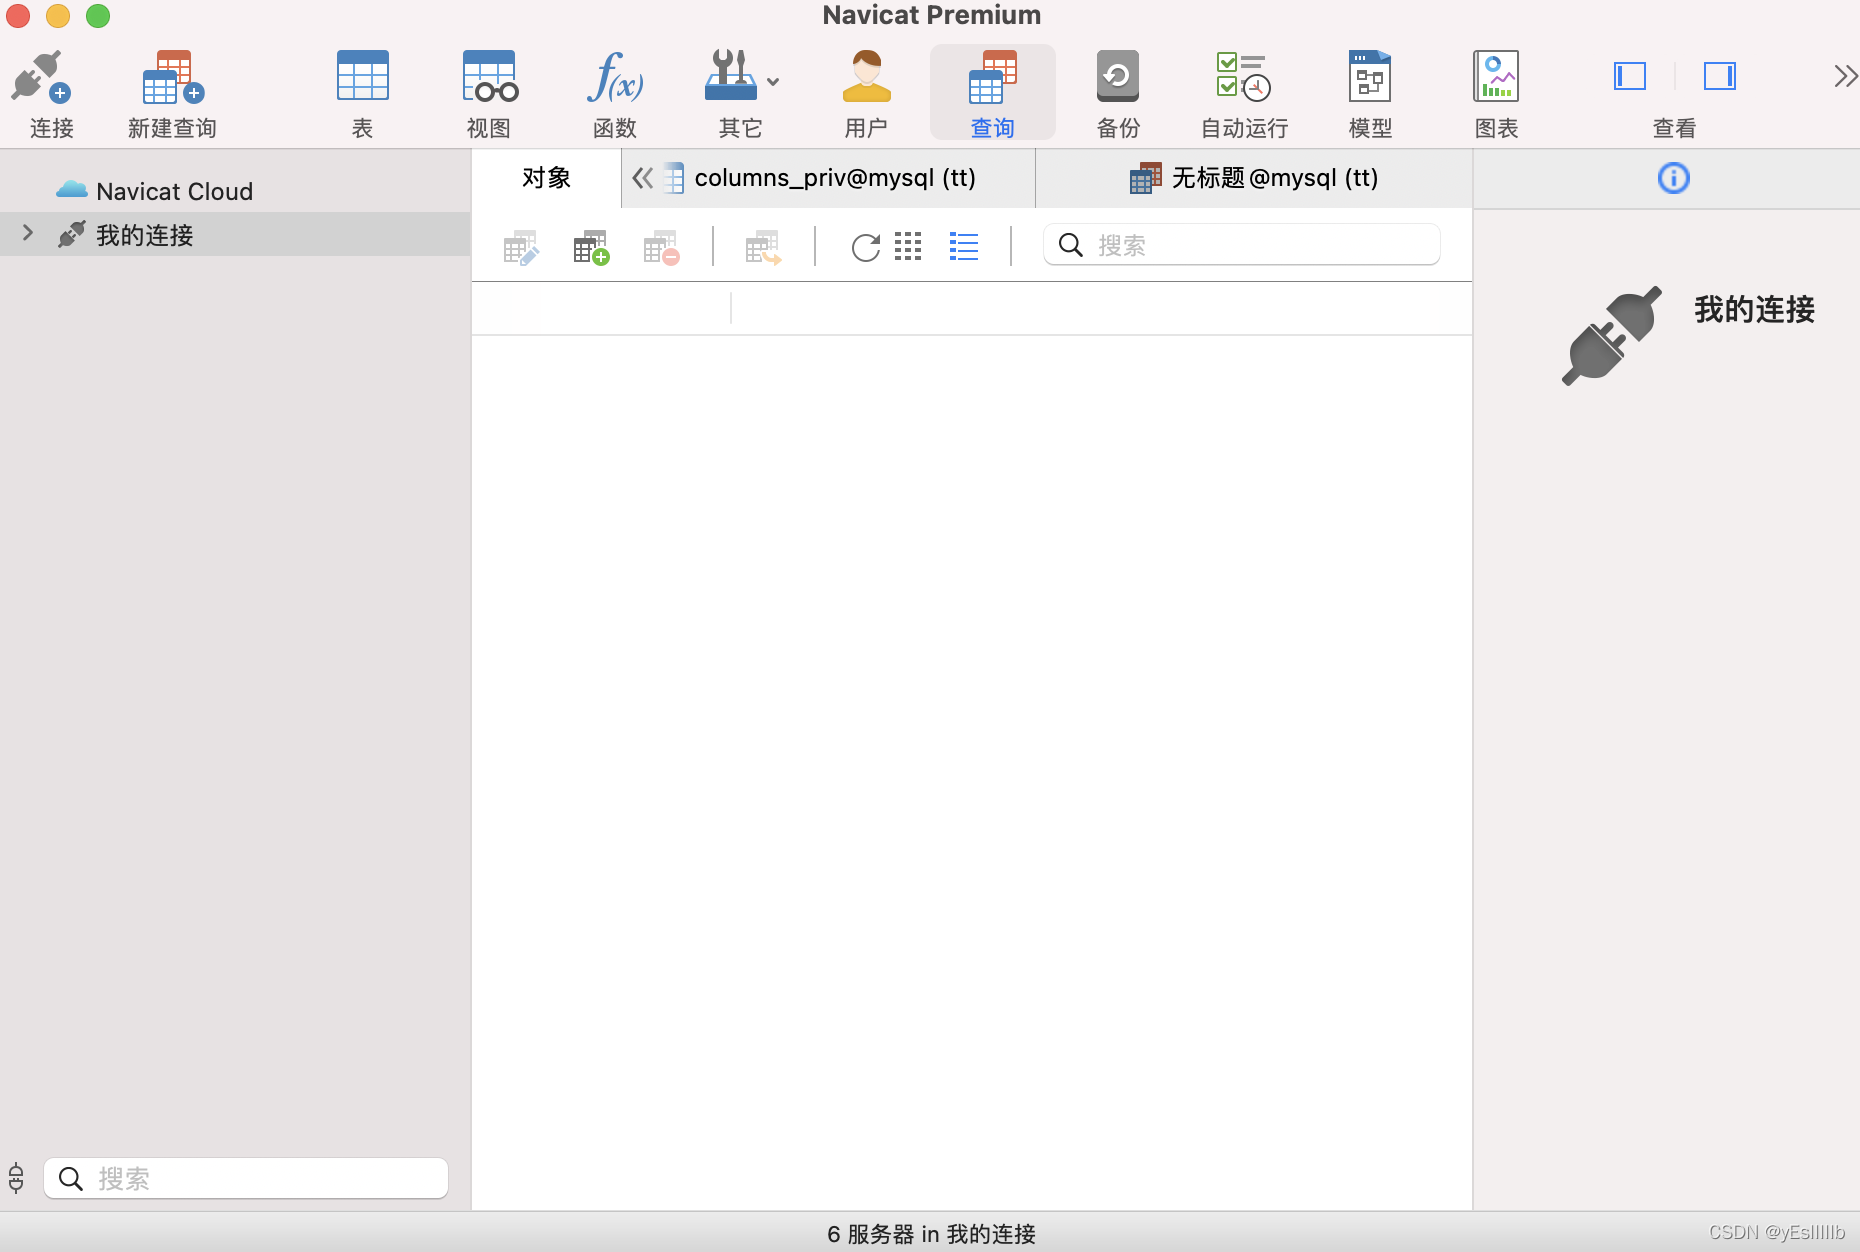Click the object search field
Image resolution: width=1860 pixels, height=1252 pixels.
coord(1241,245)
